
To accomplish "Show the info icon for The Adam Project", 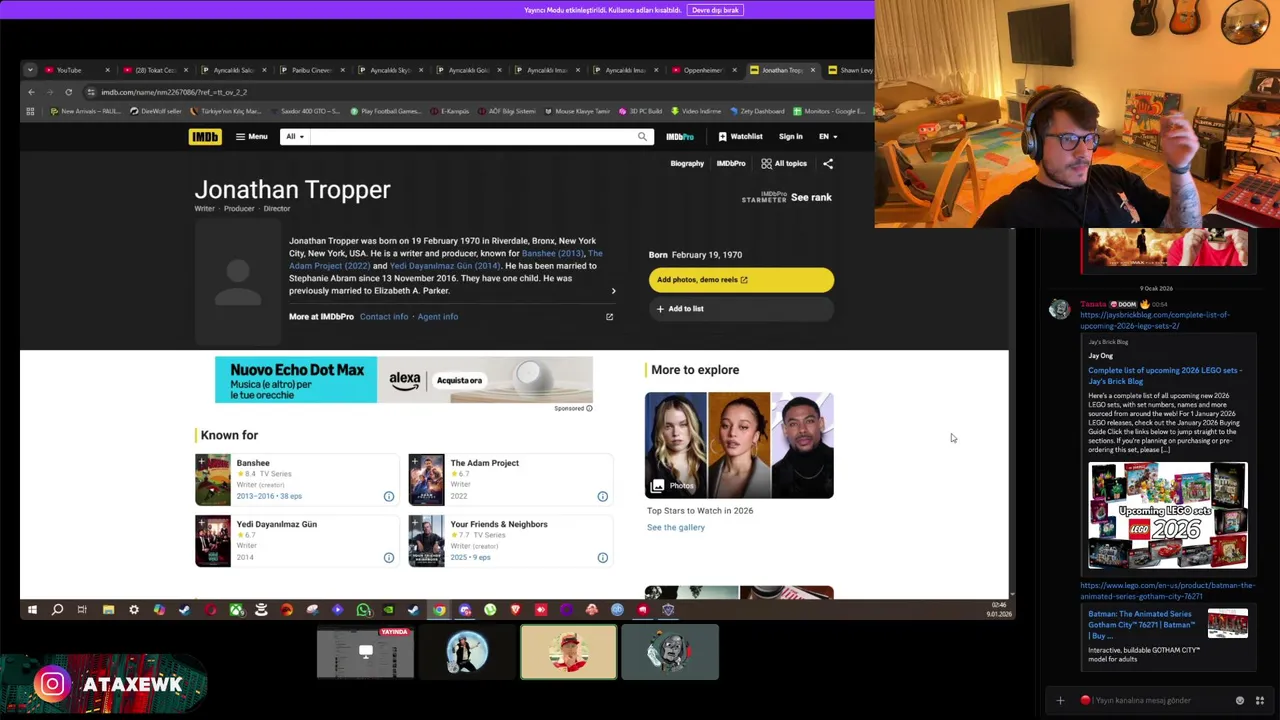I will 602,496.
